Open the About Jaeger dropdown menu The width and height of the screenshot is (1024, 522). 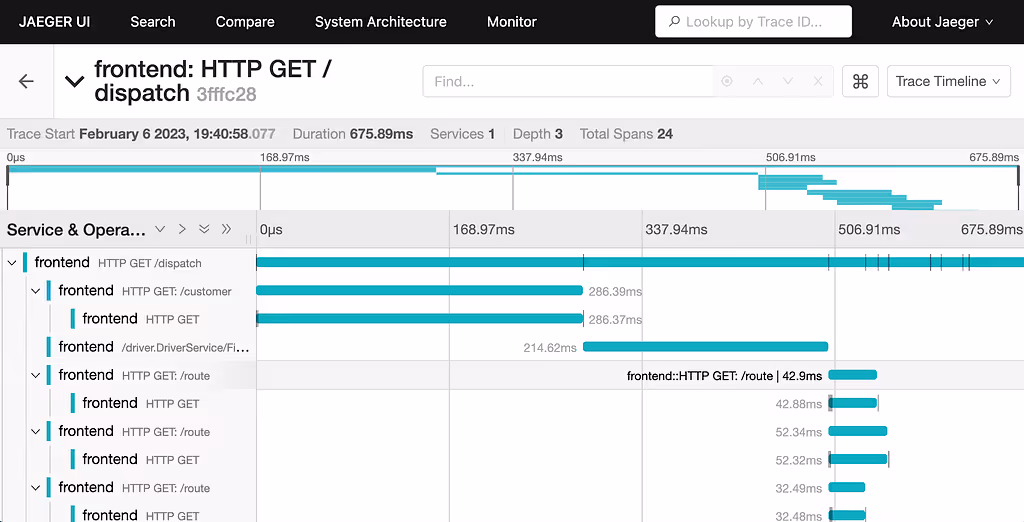click(x=942, y=22)
